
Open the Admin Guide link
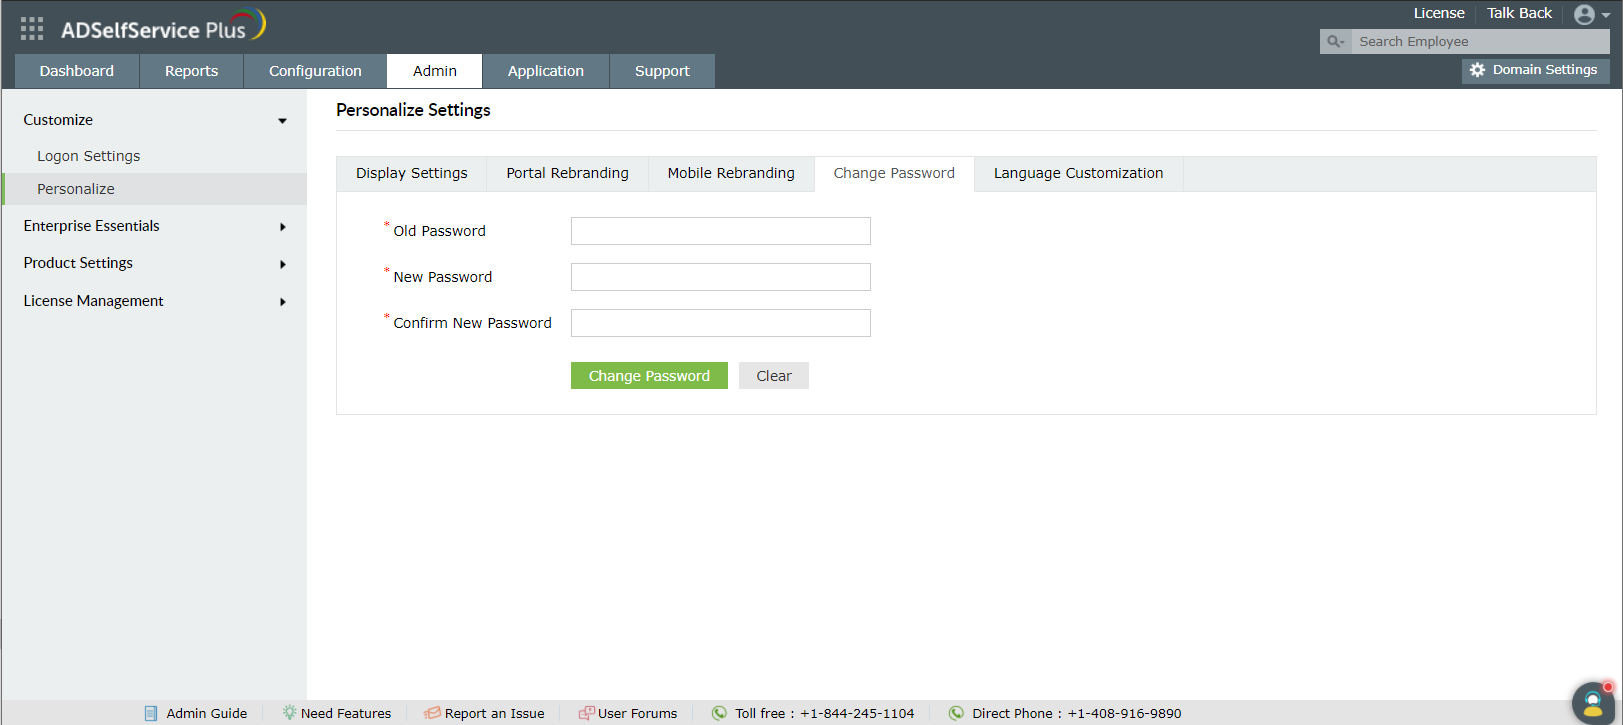coord(207,713)
